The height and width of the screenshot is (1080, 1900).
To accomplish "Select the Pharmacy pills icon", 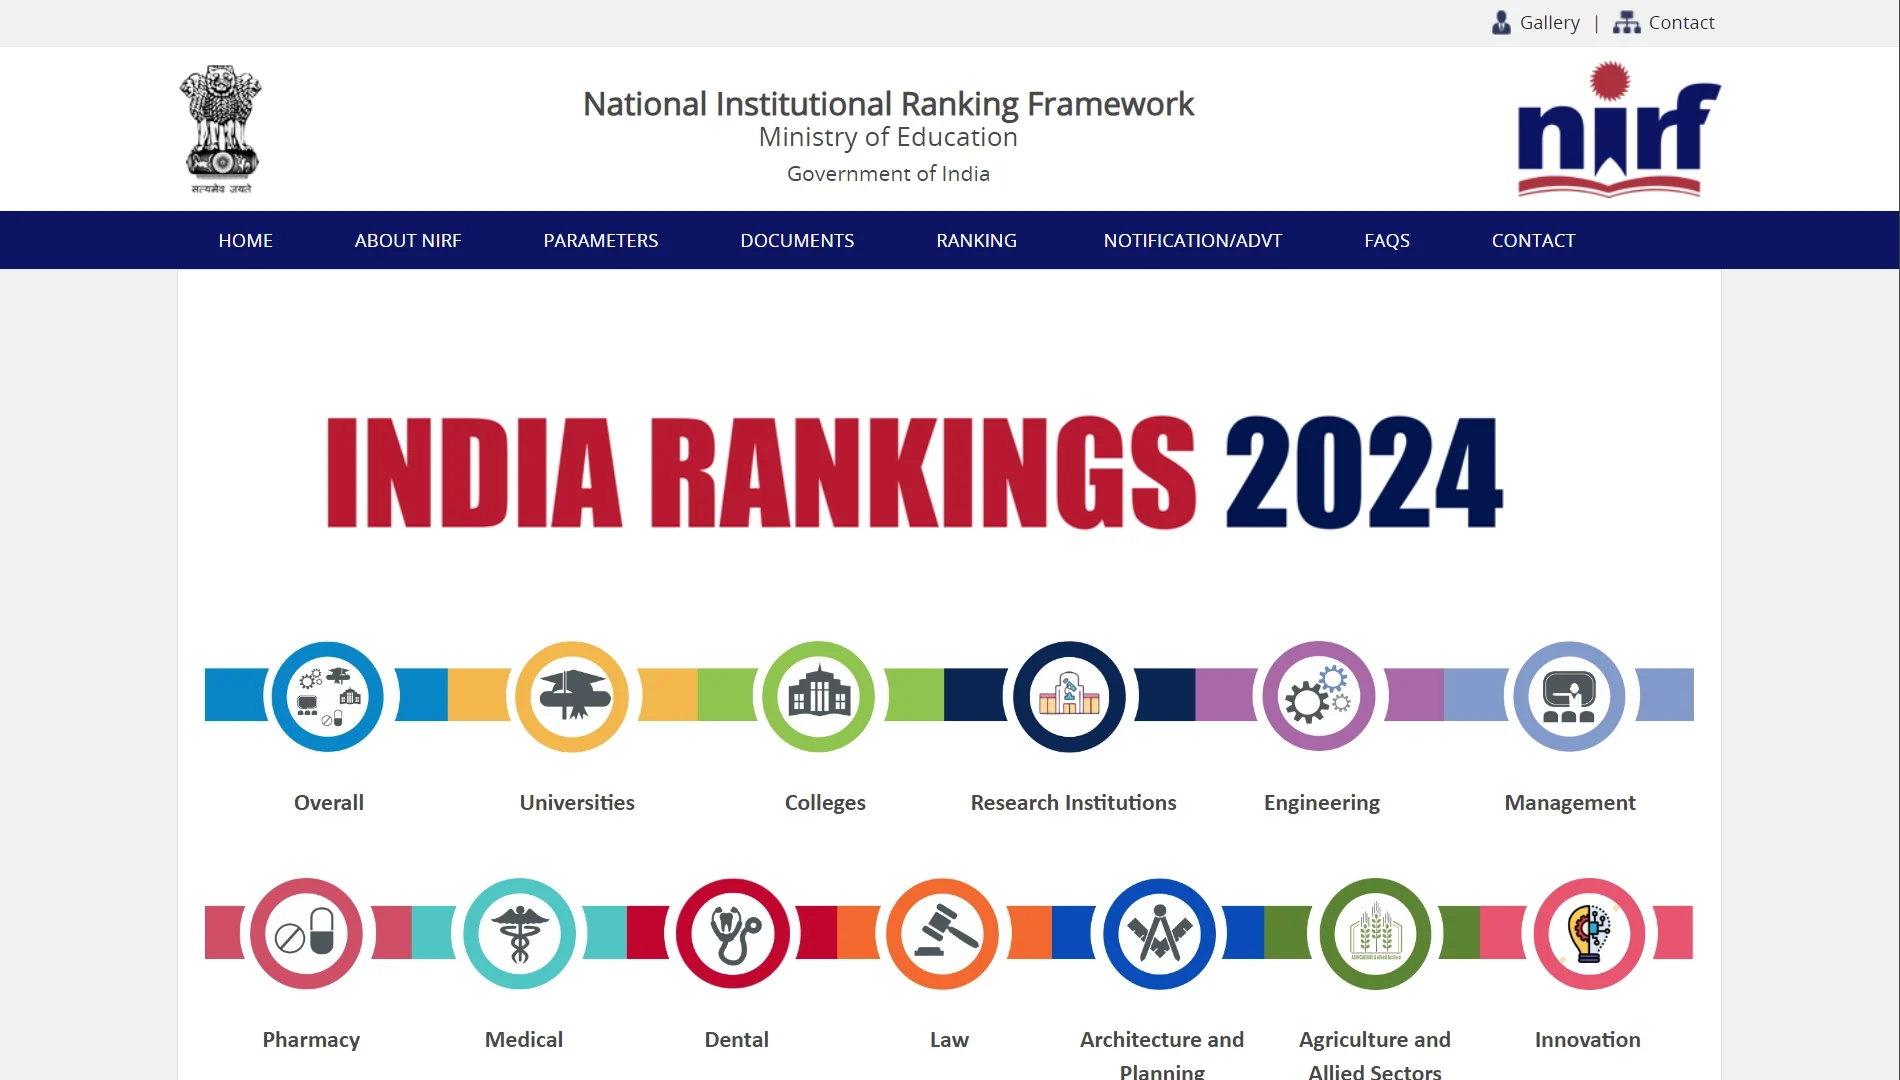I will pyautogui.click(x=306, y=934).
